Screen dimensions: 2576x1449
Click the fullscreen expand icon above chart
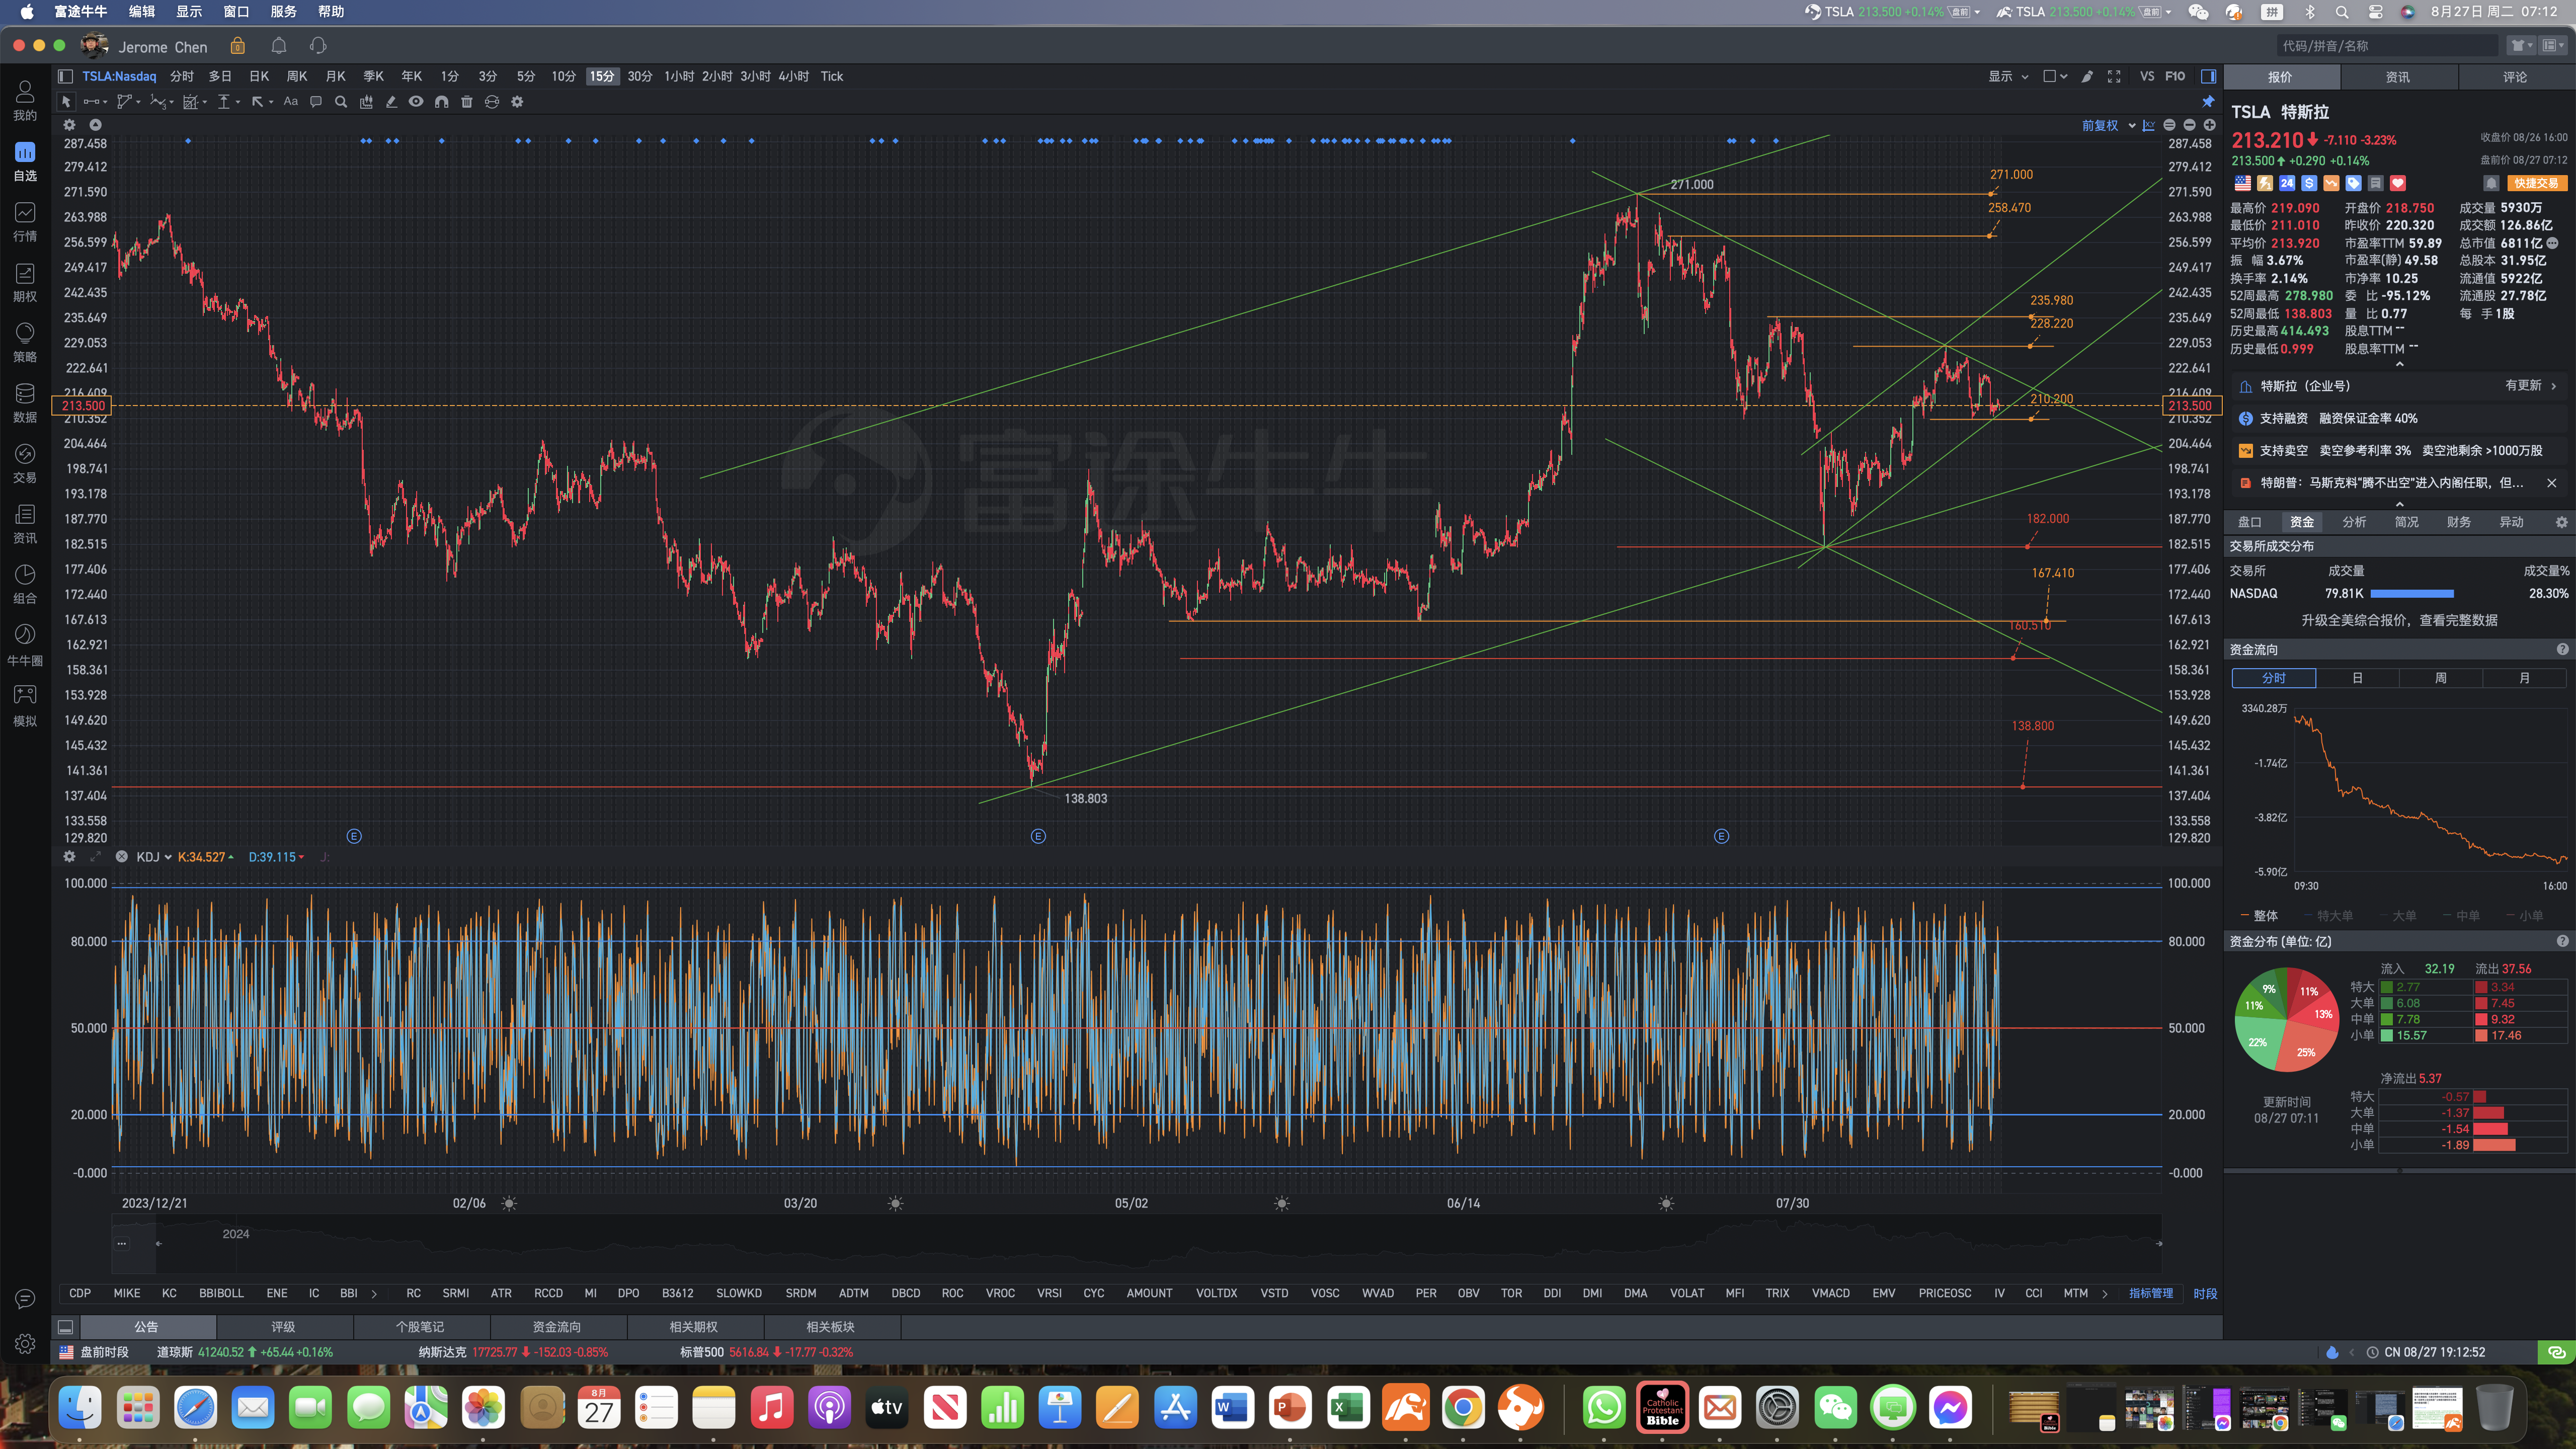click(x=2114, y=77)
